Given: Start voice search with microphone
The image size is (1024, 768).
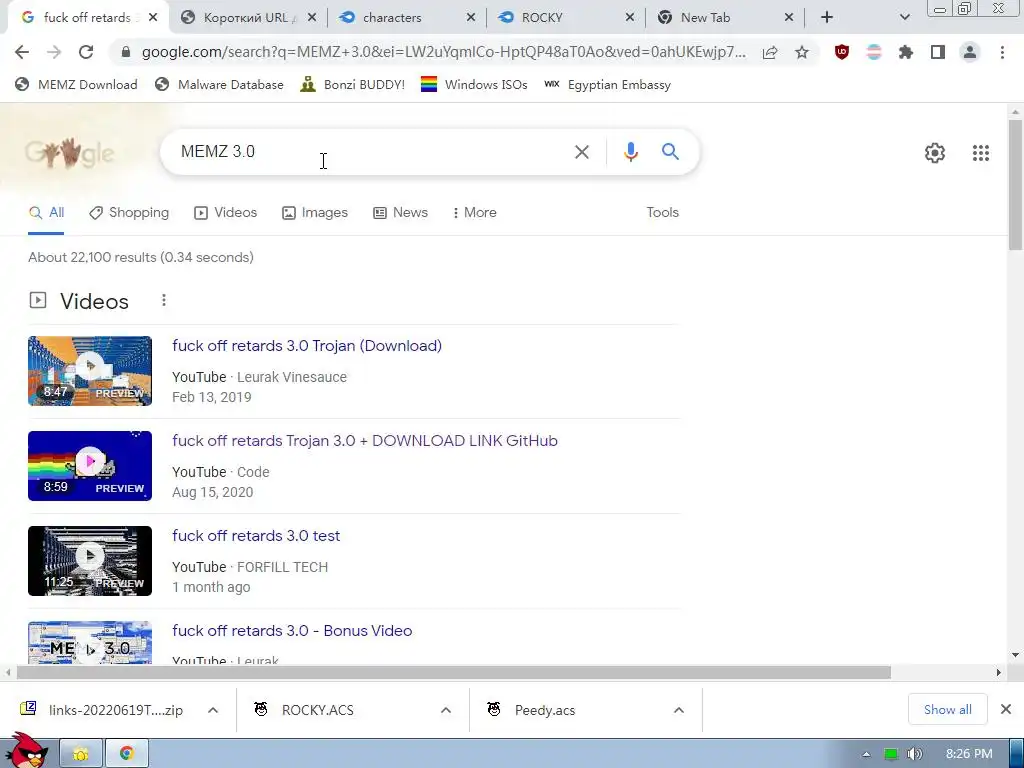Looking at the screenshot, I should pyautogui.click(x=630, y=152).
